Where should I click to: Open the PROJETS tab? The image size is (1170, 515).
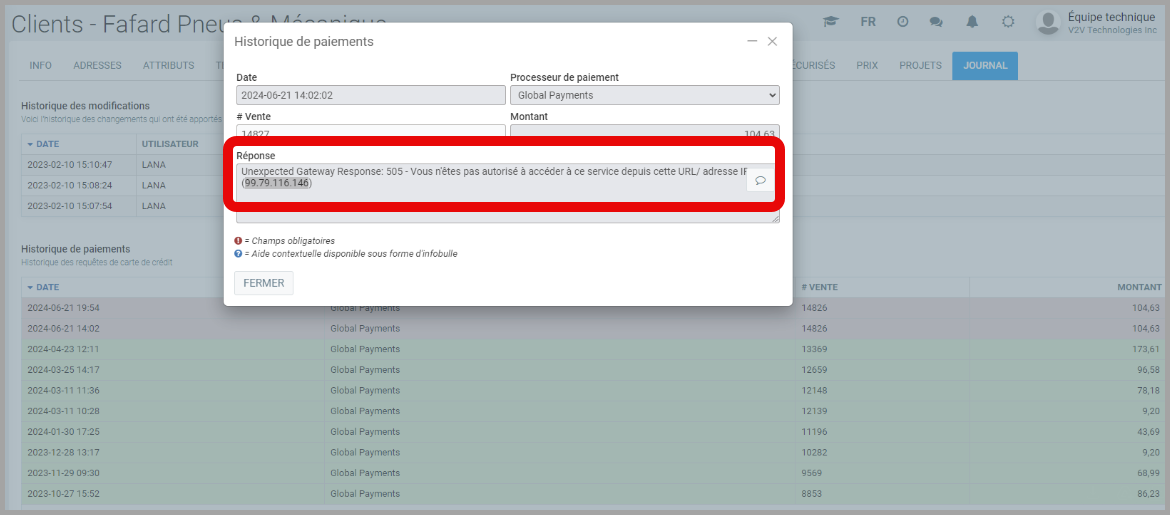(x=920, y=65)
